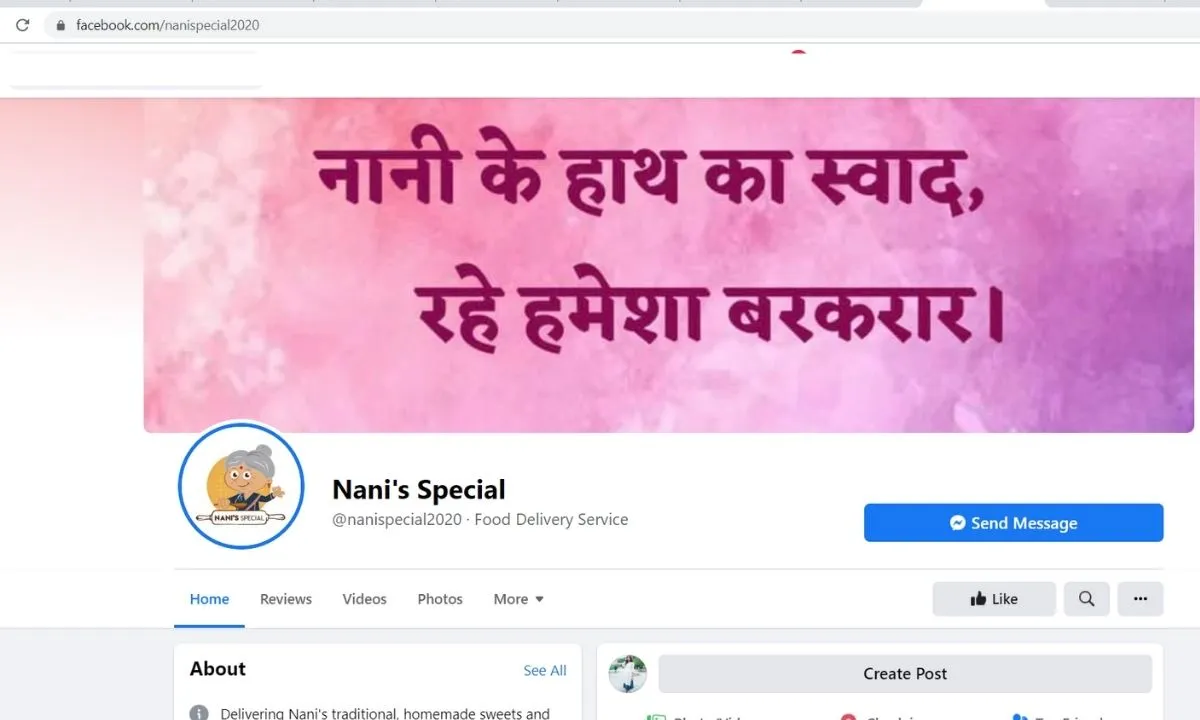Click the See All link in About
The width and height of the screenshot is (1200, 720).
pyautogui.click(x=545, y=671)
